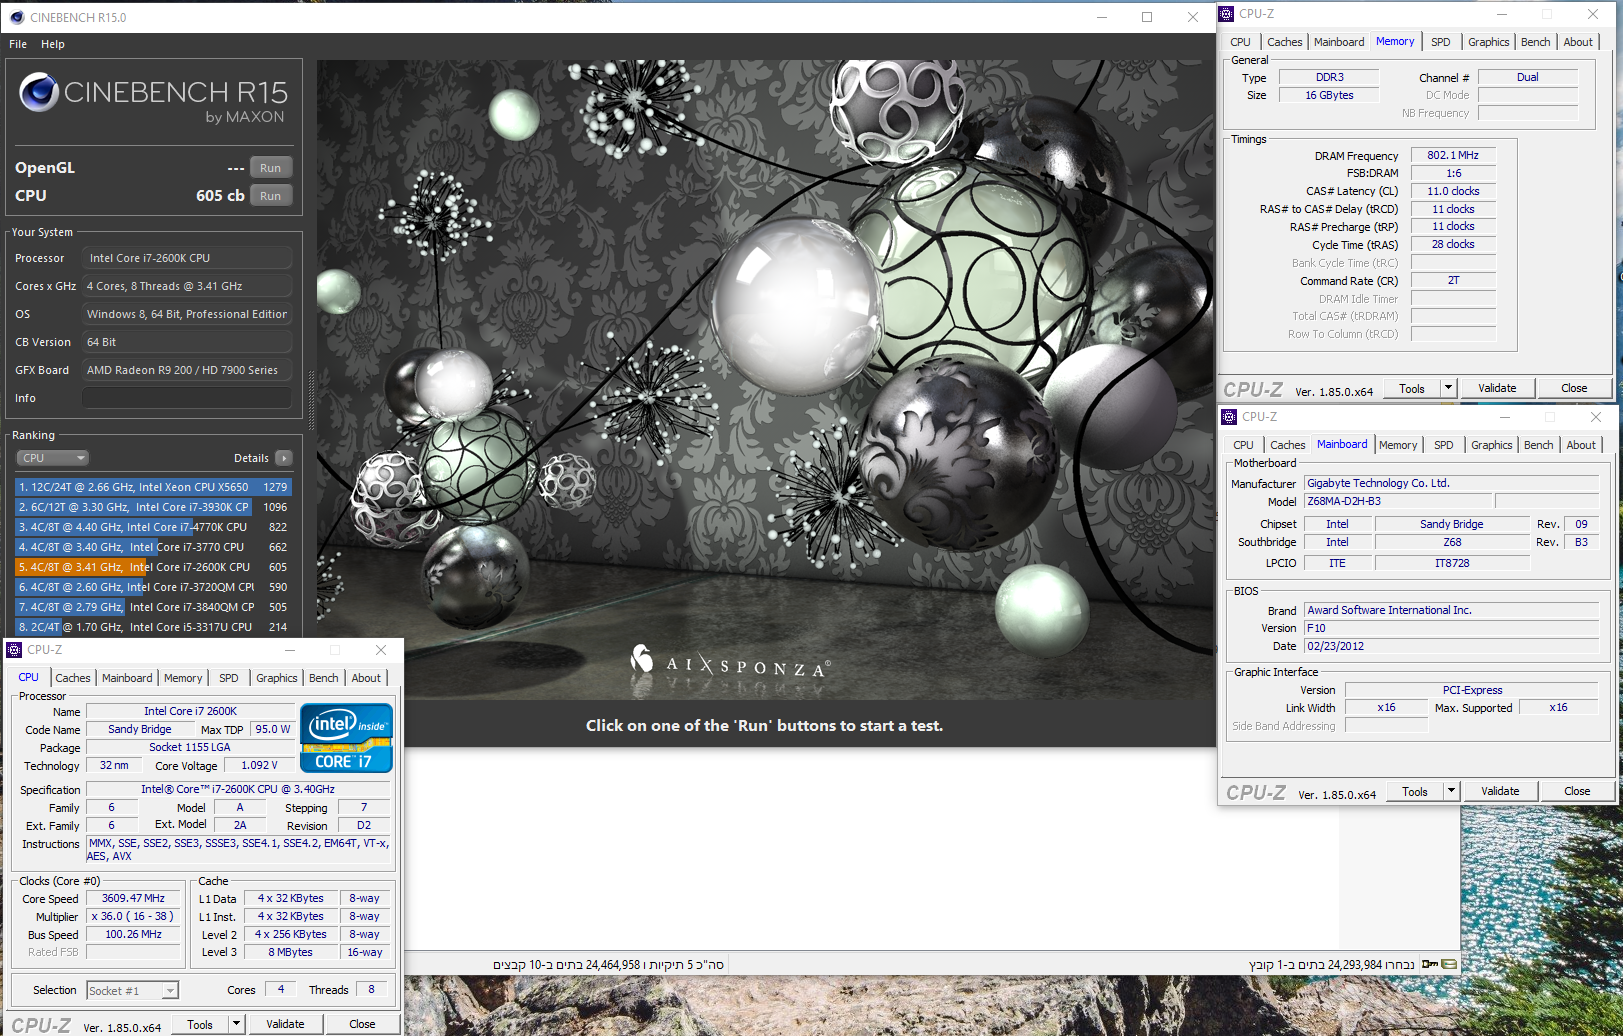Click the Intel Core i7 badge in CPU-Z
The height and width of the screenshot is (1036, 1623).
click(346, 738)
